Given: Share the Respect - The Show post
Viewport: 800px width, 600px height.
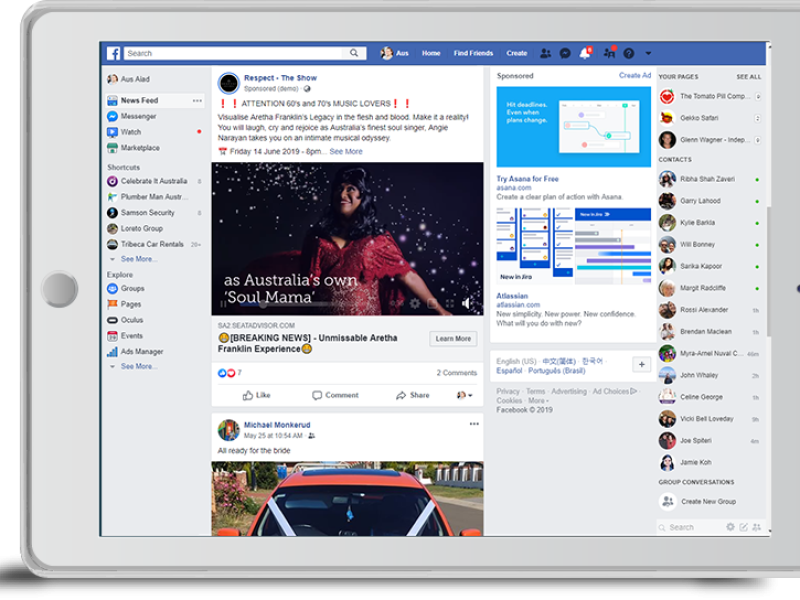Looking at the screenshot, I should tap(413, 395).
